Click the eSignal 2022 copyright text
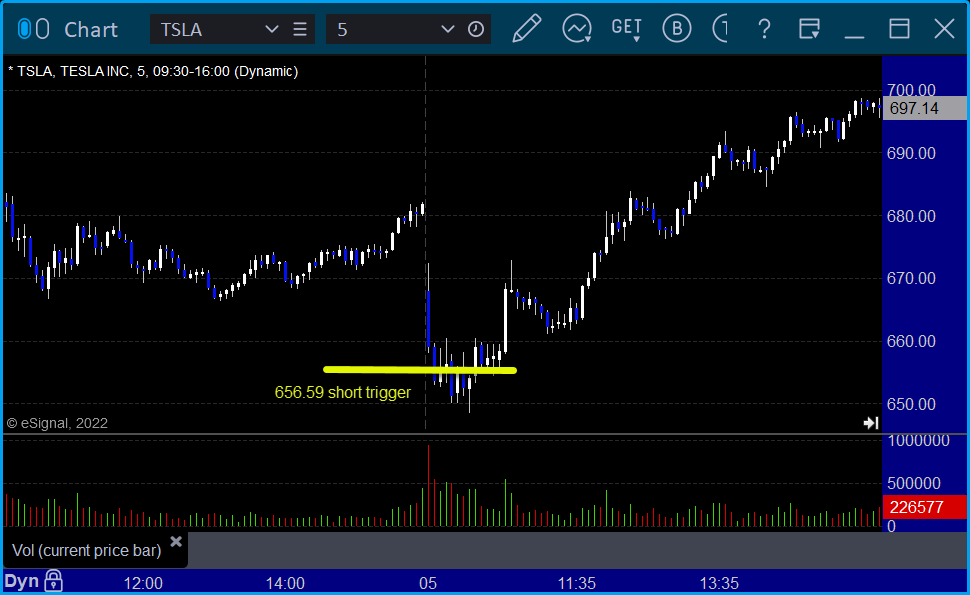 (x=57, y=423)
